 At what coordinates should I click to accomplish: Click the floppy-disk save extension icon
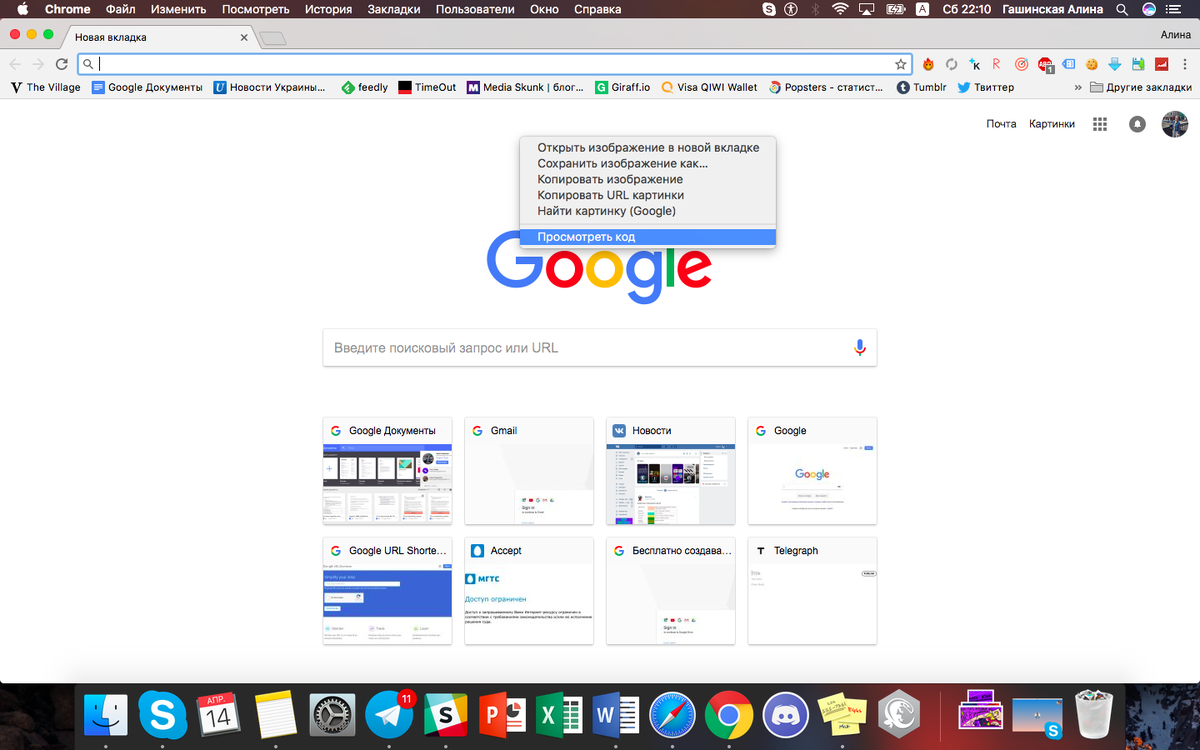coord(1138,64)
